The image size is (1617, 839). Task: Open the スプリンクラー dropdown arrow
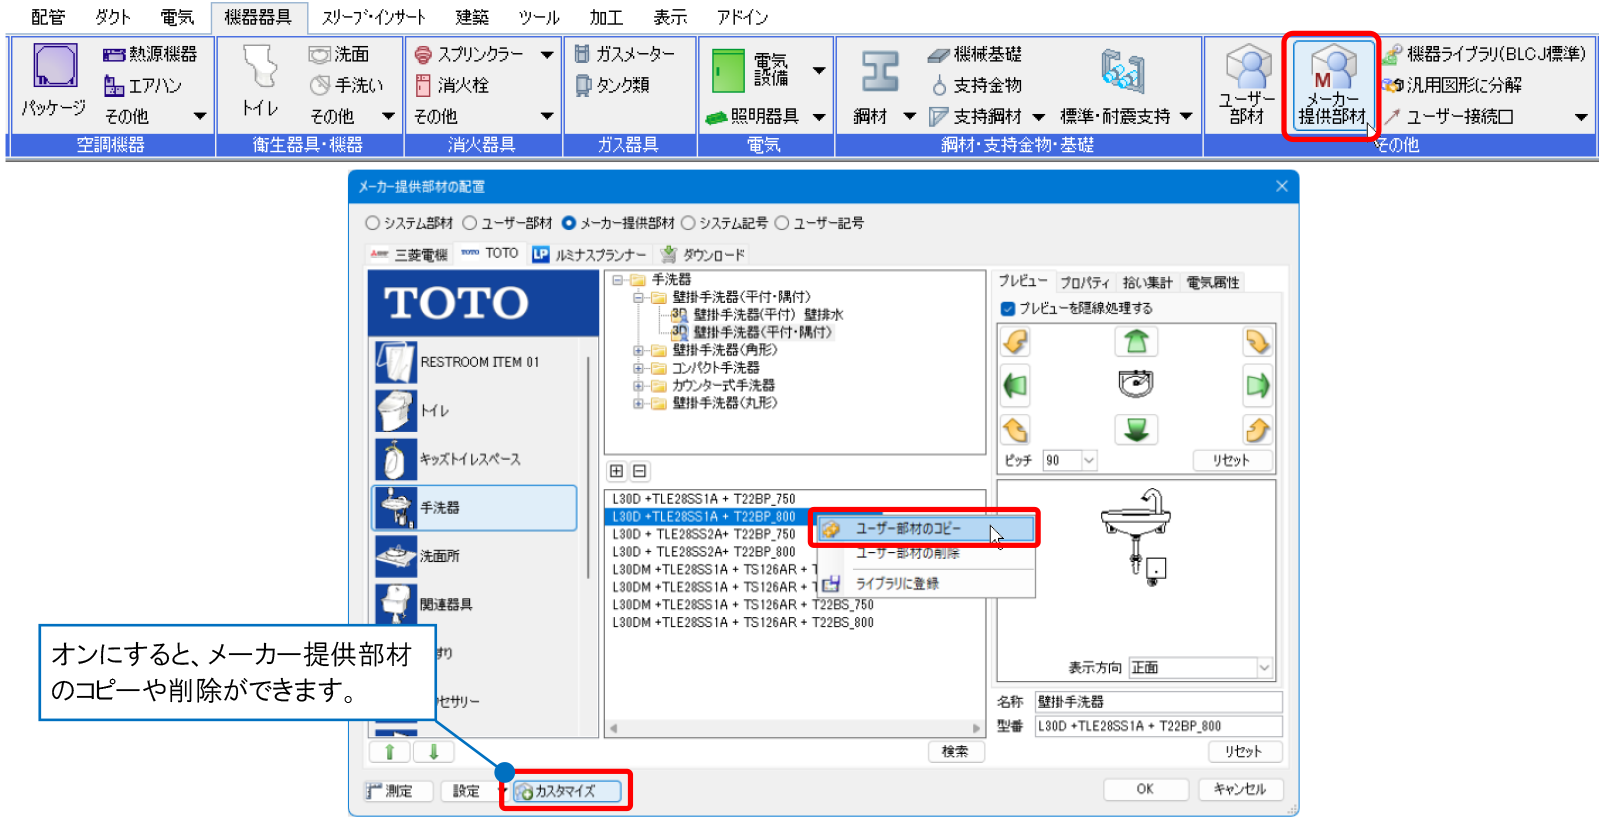click(546, 55)
